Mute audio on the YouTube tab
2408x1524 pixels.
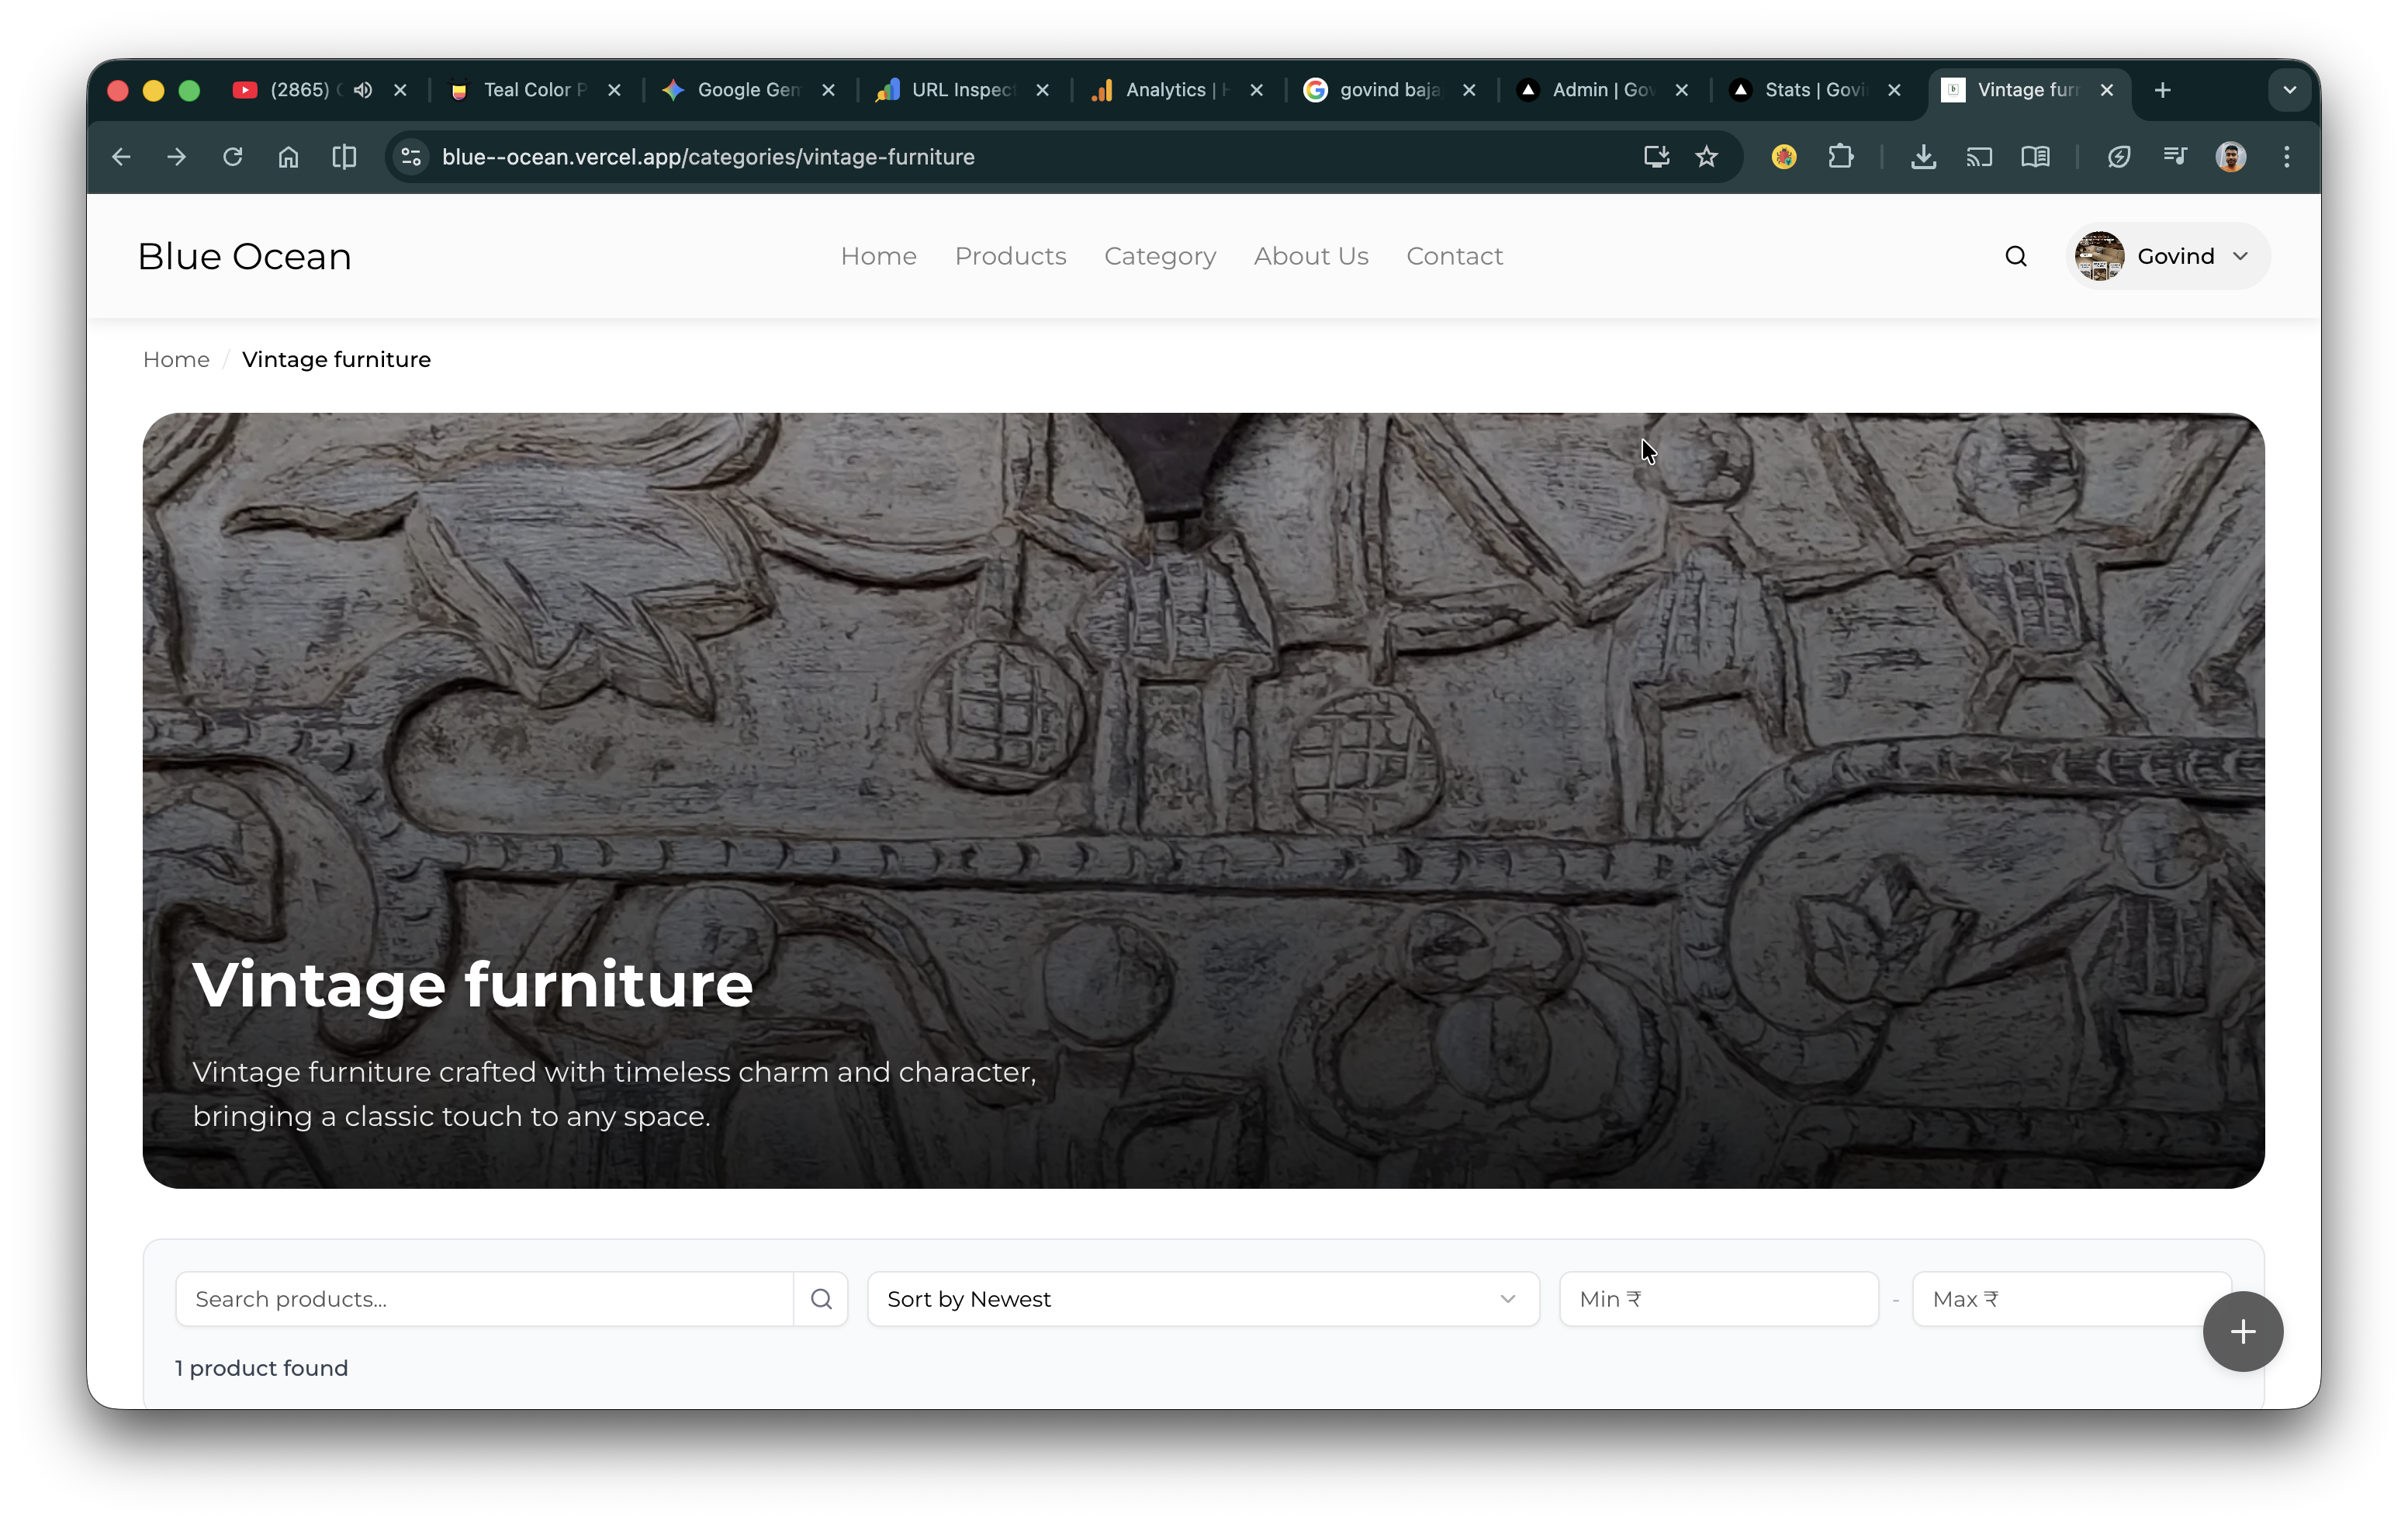point(363,90)
